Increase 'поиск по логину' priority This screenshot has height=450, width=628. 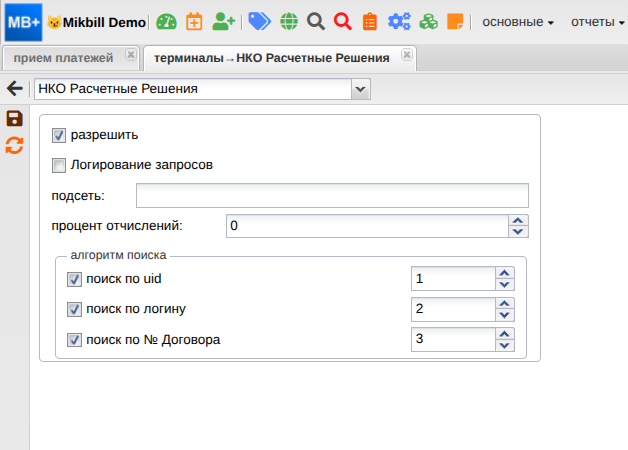(504, 303)
